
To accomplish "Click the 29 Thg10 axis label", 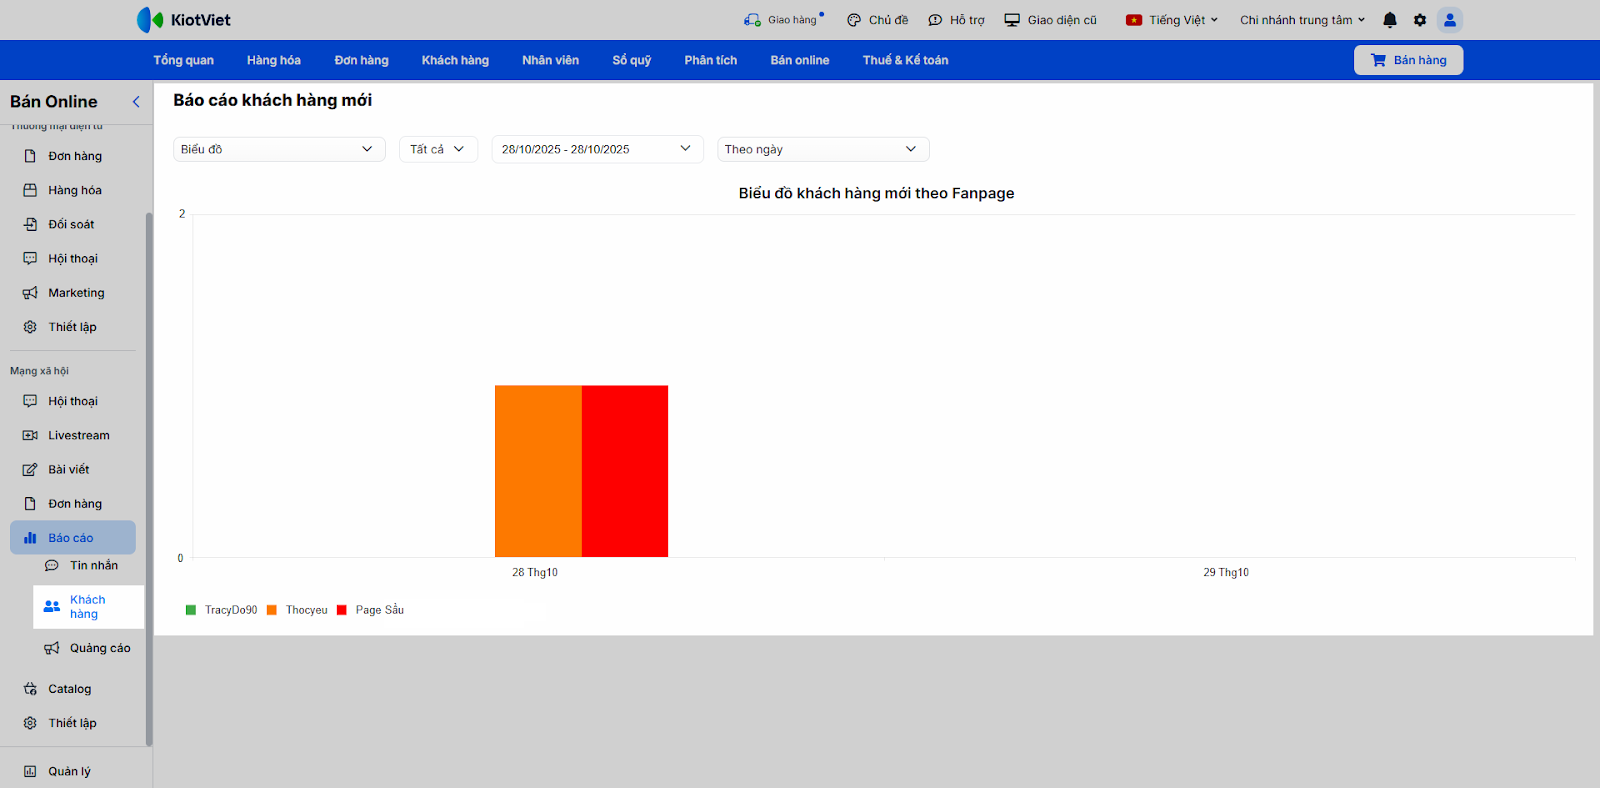I will point(1226,573).
